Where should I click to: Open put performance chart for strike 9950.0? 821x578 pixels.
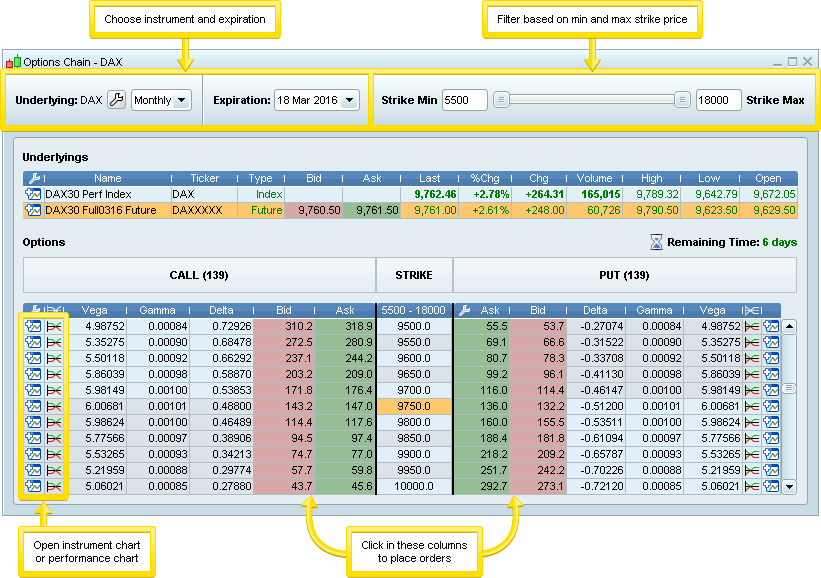click(752, 470)
